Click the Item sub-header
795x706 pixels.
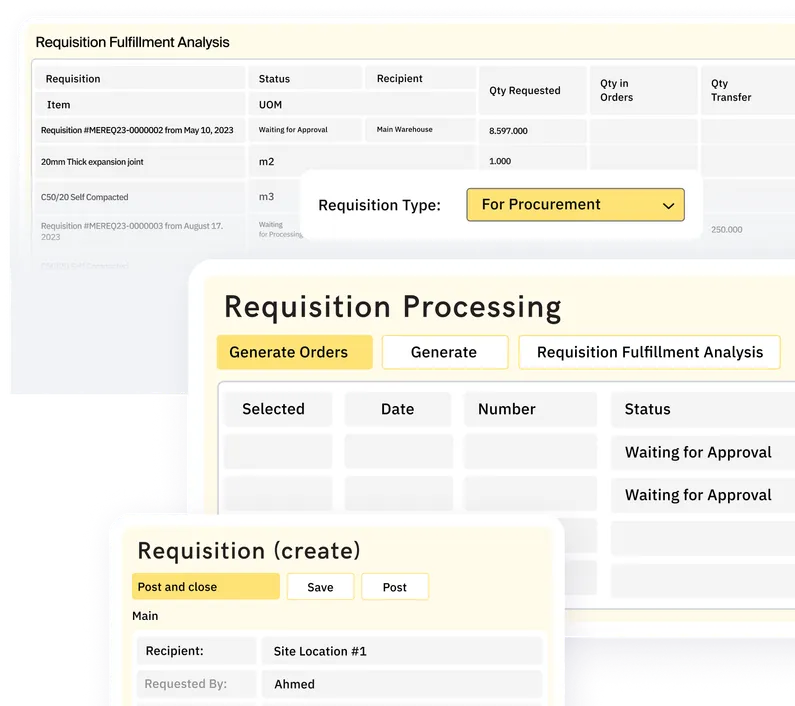click(x=139, y=104)
